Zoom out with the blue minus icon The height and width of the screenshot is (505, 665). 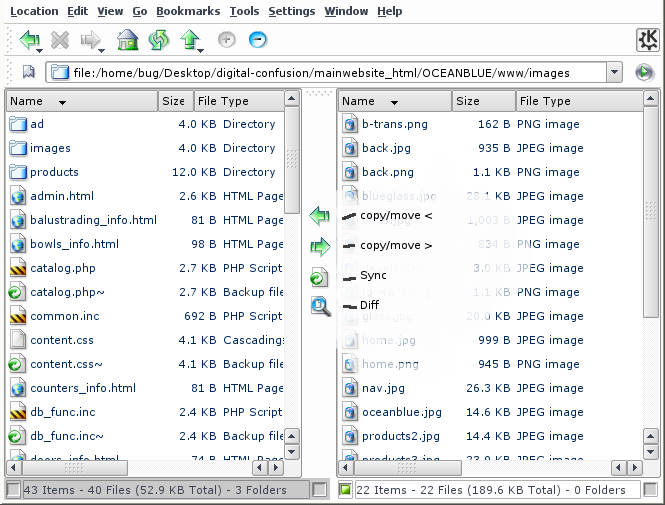[257, 40]
